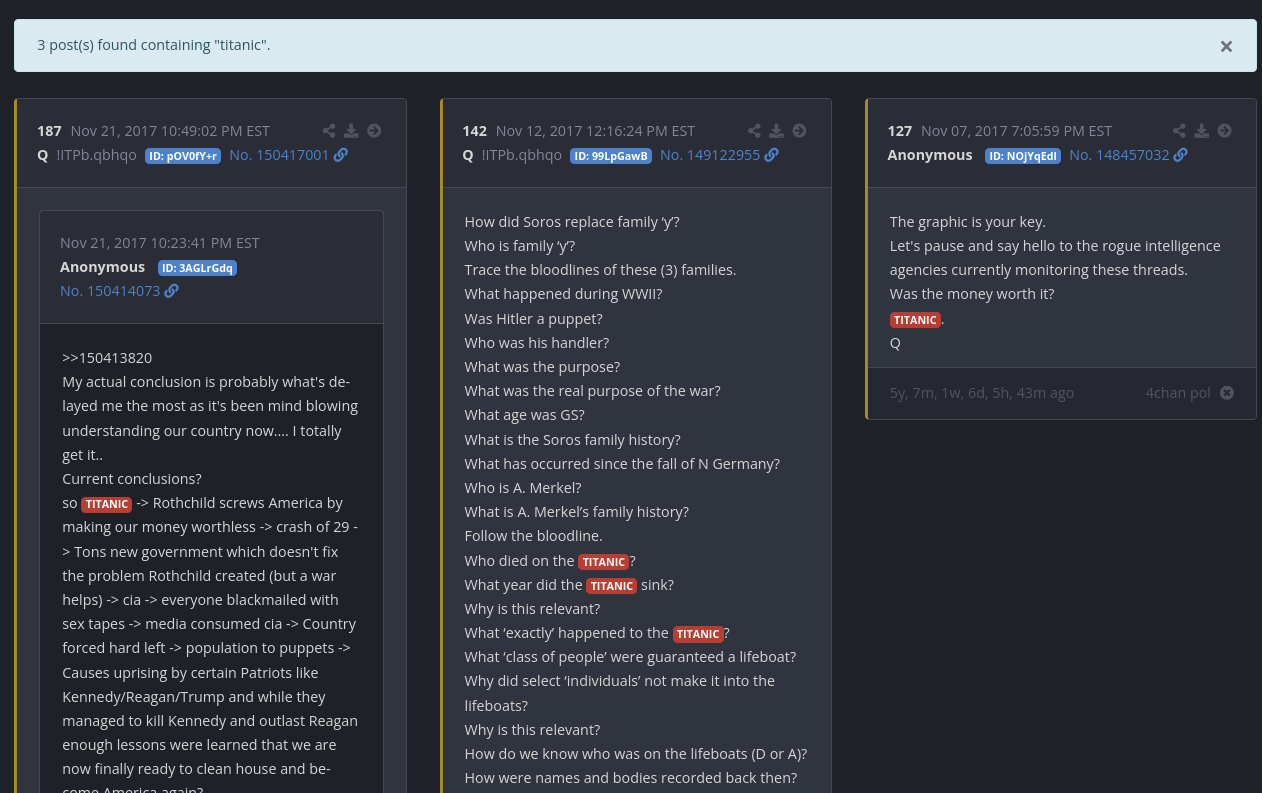Click Anonymous author name in post 127
This screenshot has width=1262, height=793.
(930, 155)
